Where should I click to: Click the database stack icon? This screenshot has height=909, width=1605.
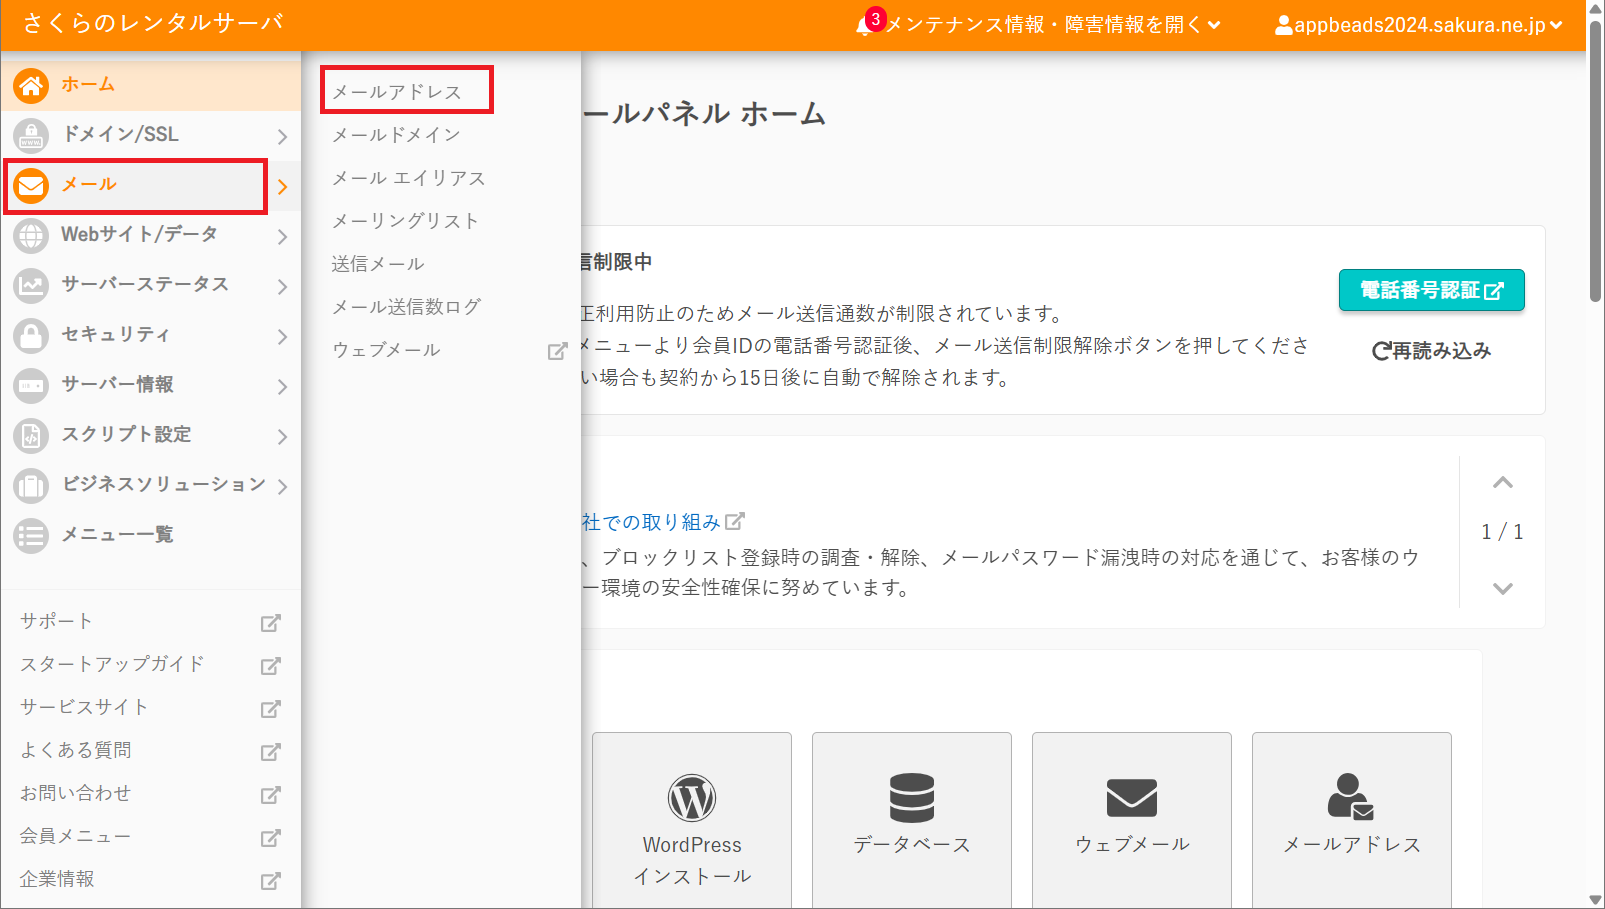click(x=912, y=798)
